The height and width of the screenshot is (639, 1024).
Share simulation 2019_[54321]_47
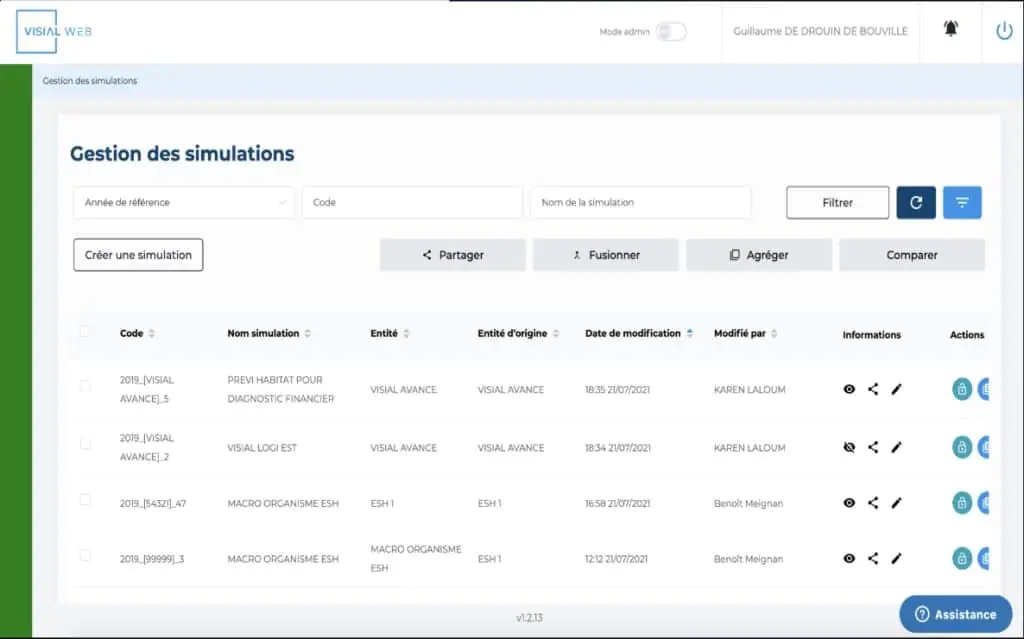872,503
